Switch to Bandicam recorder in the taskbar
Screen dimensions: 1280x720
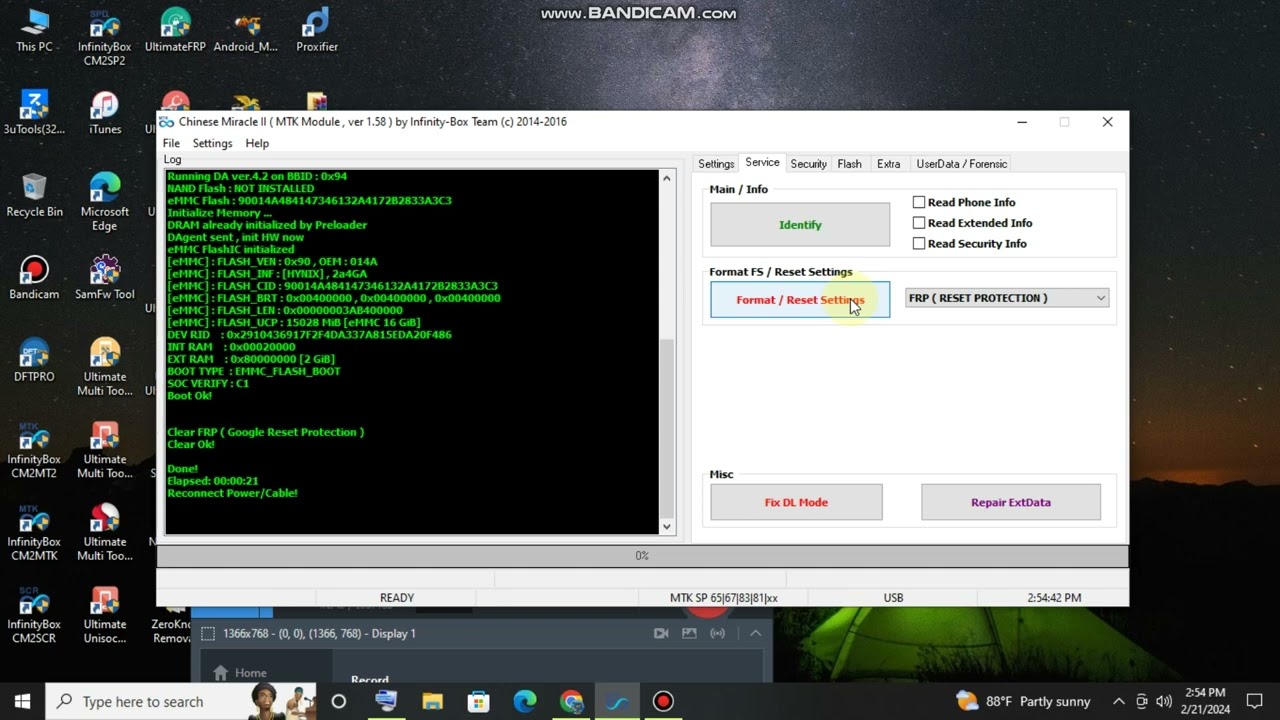point(663,701)
